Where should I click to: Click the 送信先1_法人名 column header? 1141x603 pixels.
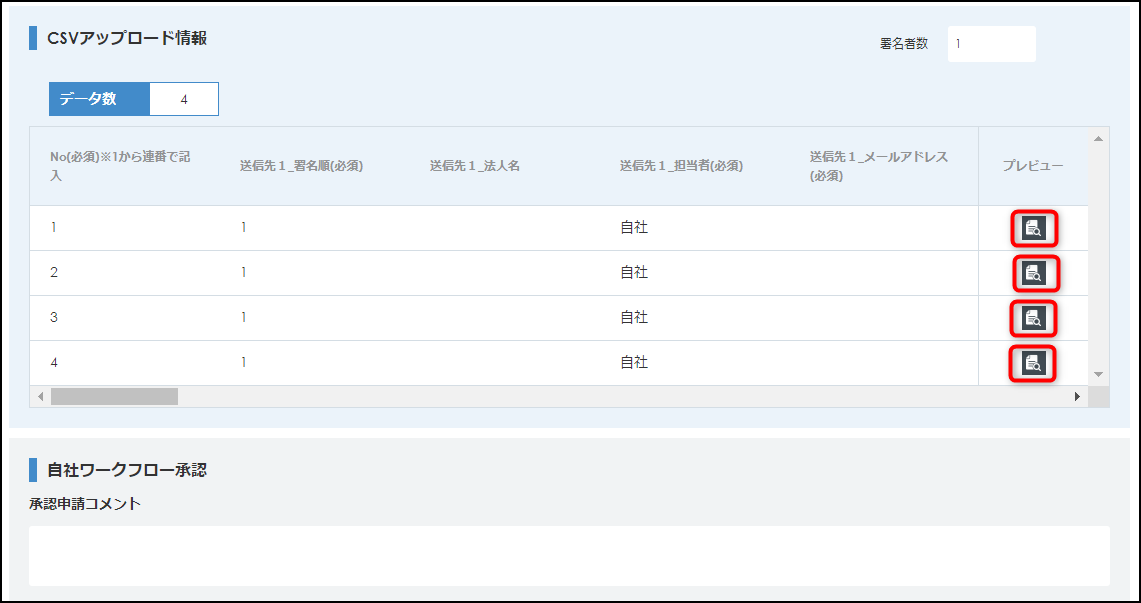(x=475, y=166)
